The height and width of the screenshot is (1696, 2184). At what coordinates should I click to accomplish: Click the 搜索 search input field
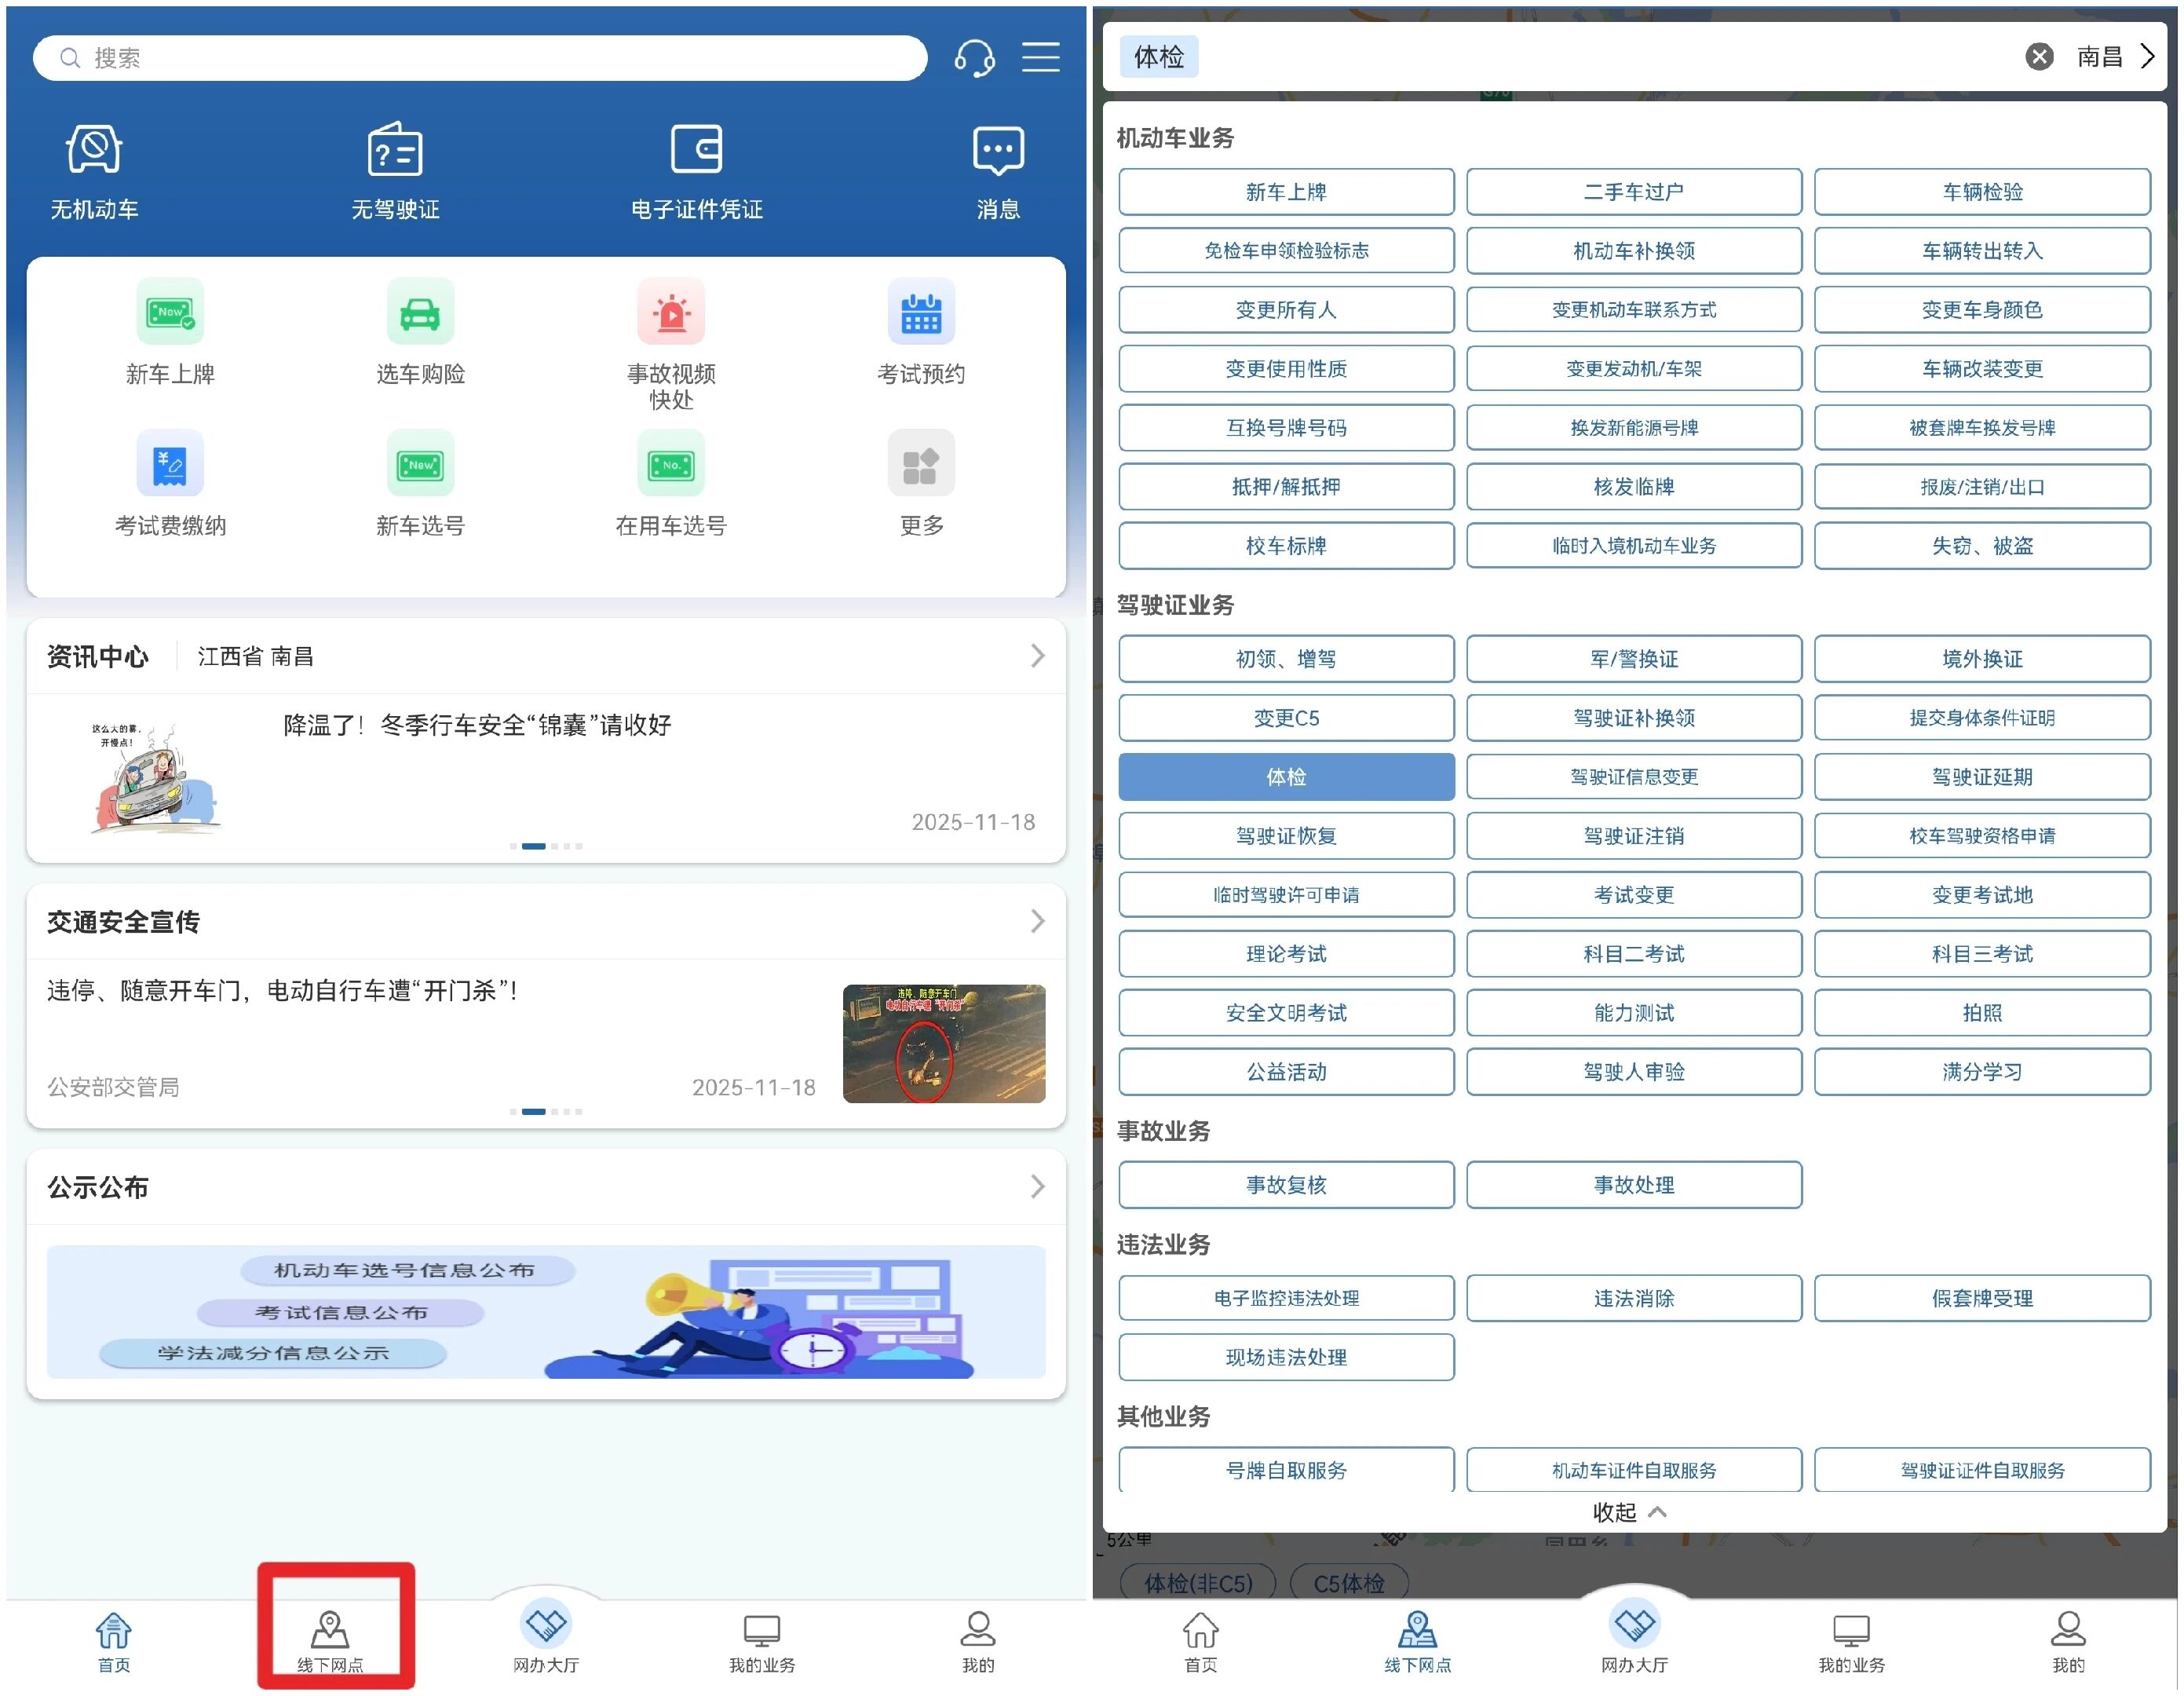pos(480,58)
